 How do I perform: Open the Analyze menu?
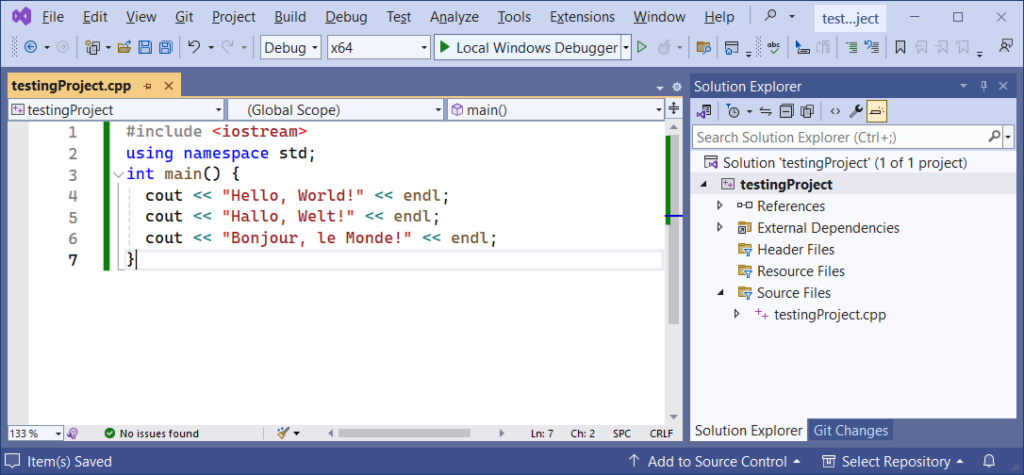pyautogui.click(x=454, y=17)
